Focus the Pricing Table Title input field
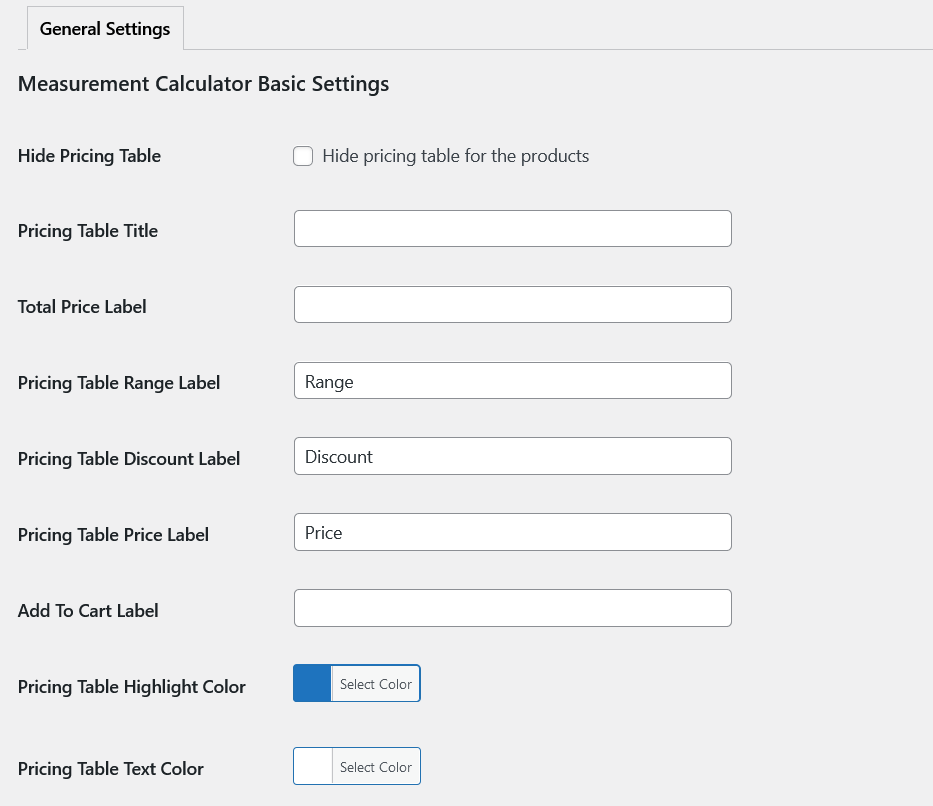Viewport: 933px width, 806px height. pos(512,229)
